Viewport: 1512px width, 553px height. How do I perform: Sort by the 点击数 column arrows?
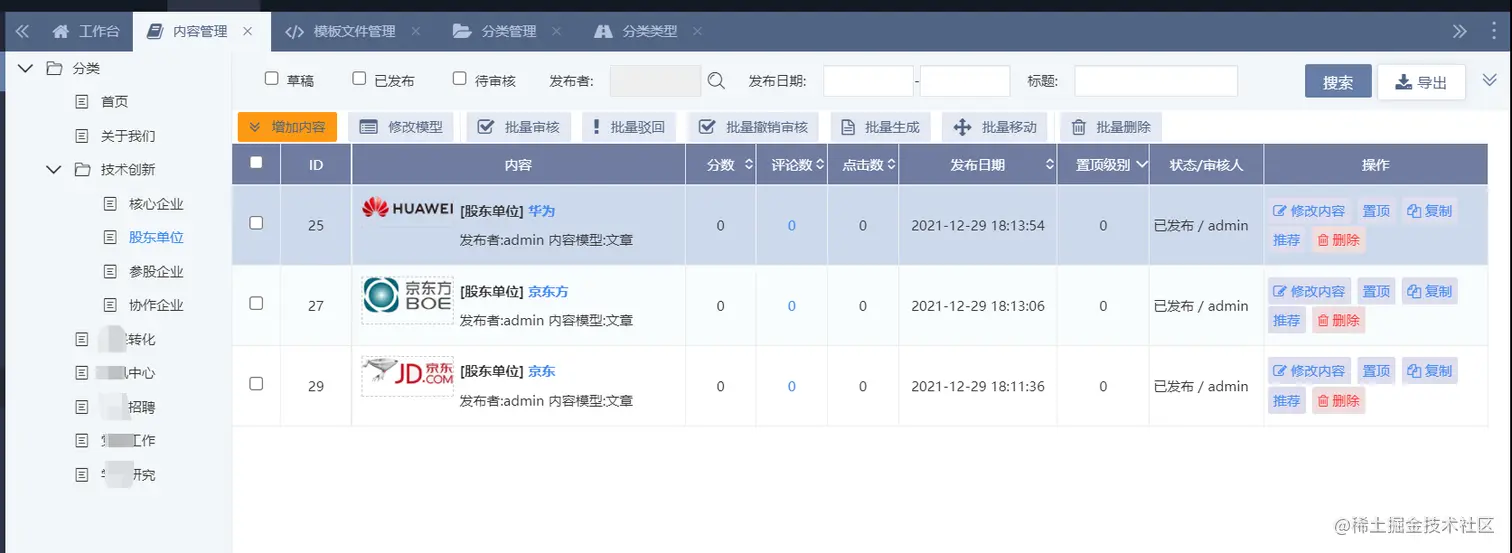891,165
